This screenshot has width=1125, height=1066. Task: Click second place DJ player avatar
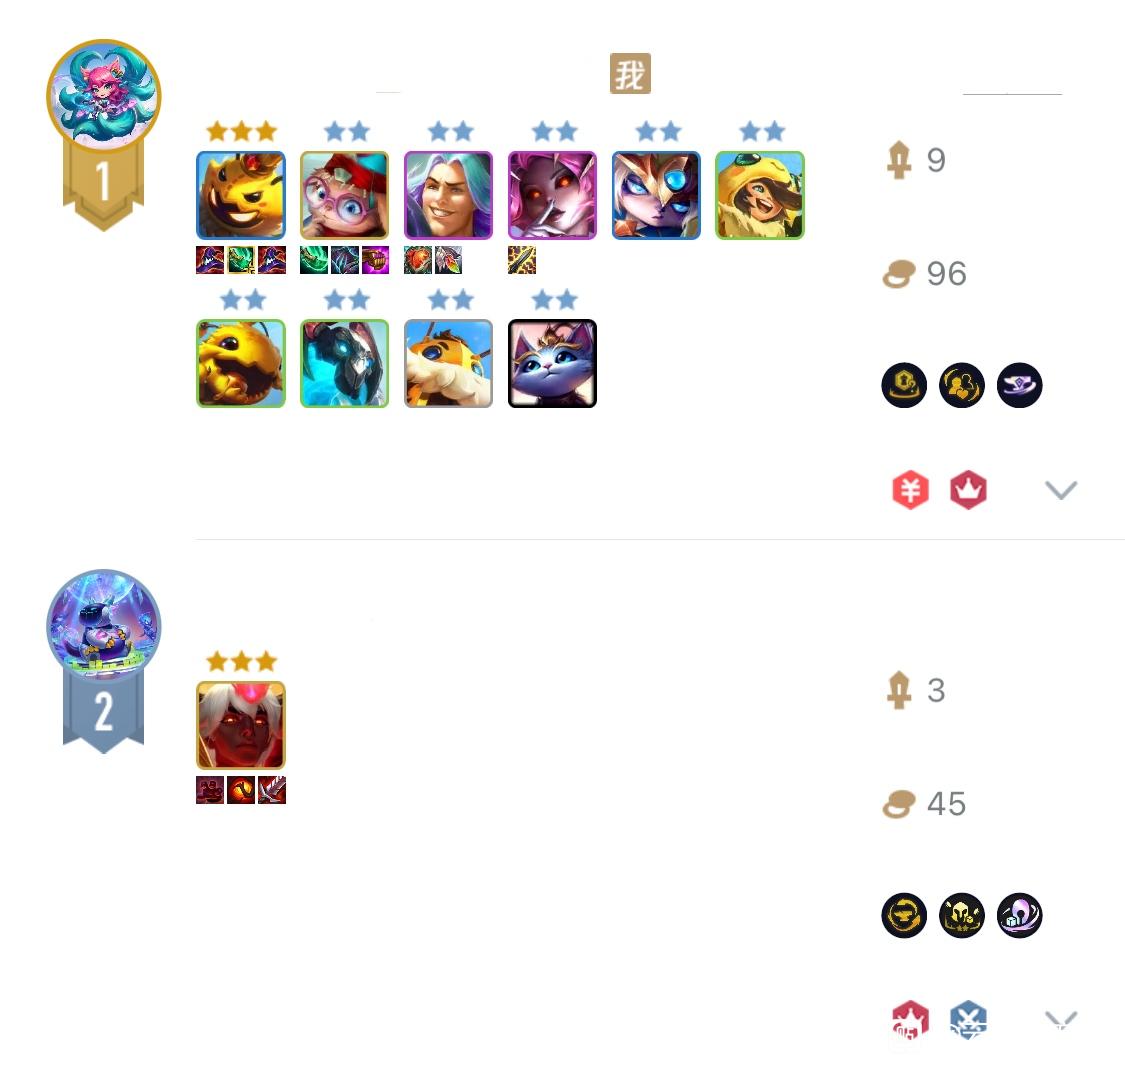[103, 626]
